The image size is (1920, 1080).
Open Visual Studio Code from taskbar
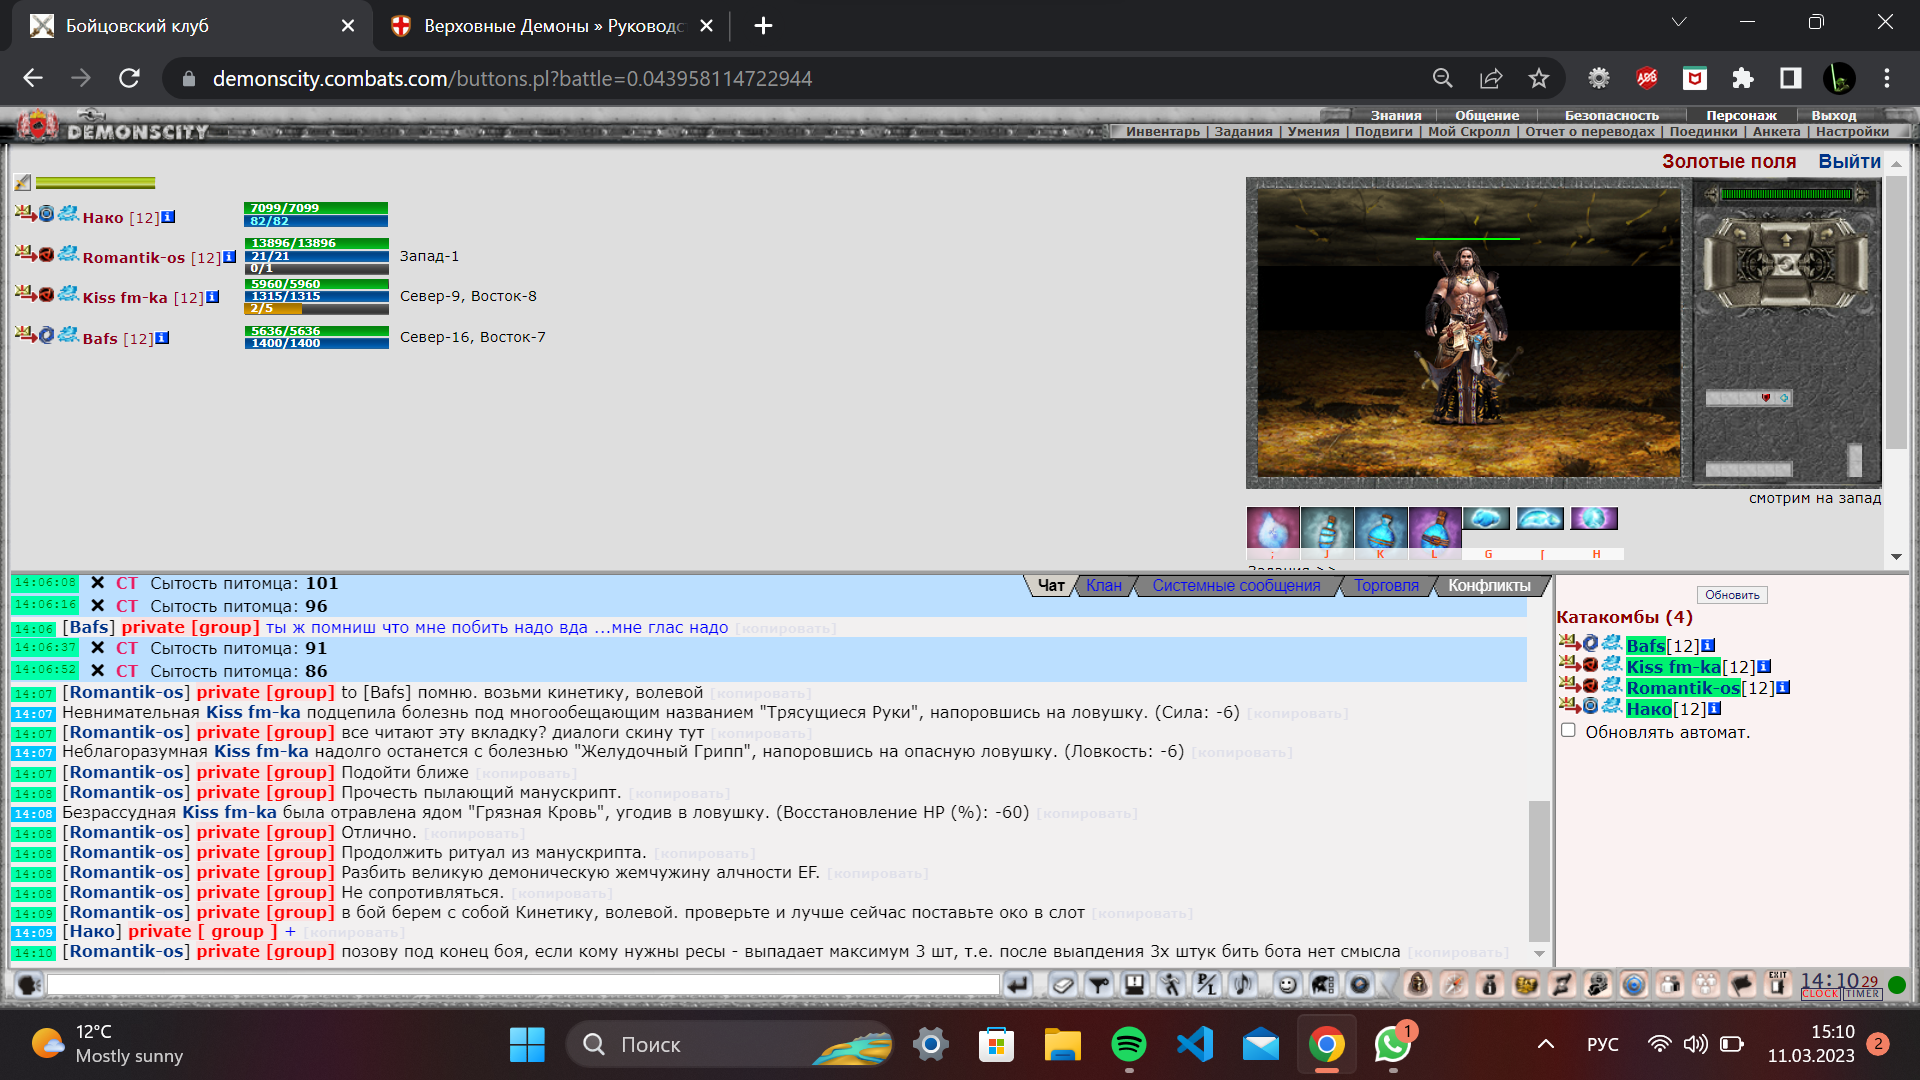(1195, 1045)
